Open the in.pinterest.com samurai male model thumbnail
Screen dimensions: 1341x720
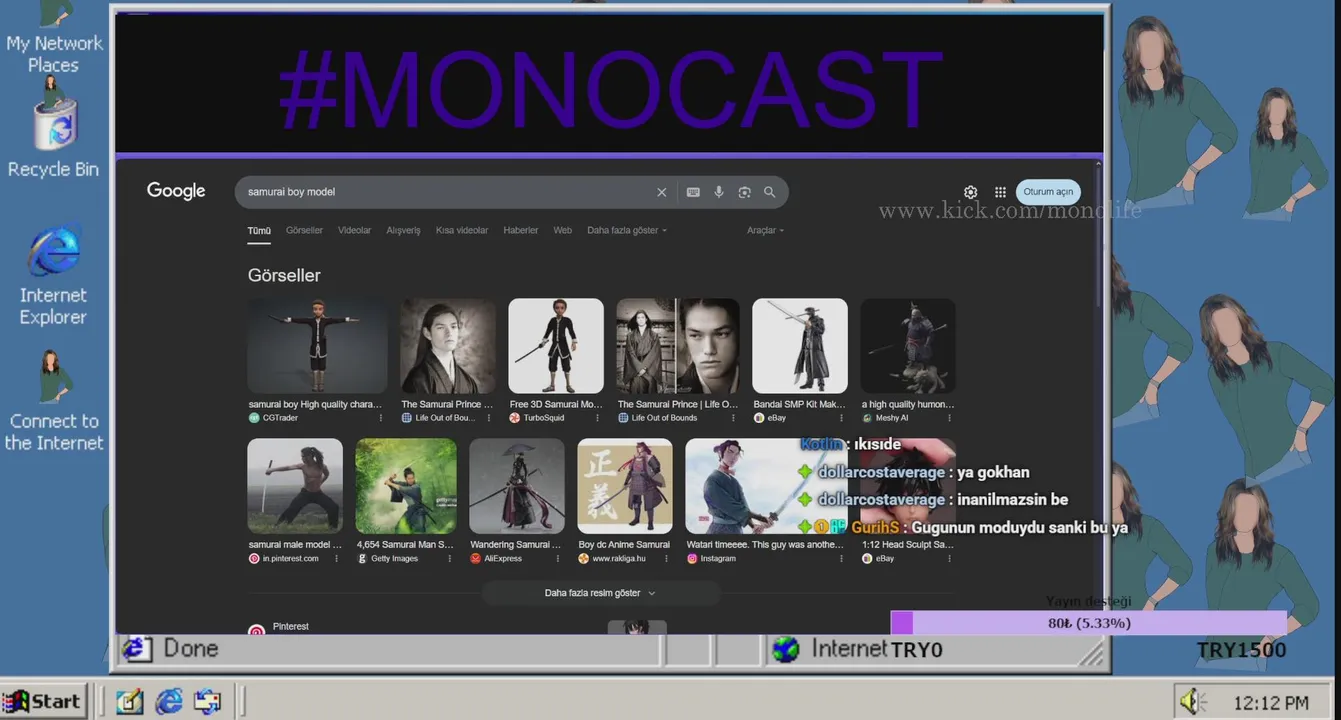295,486
